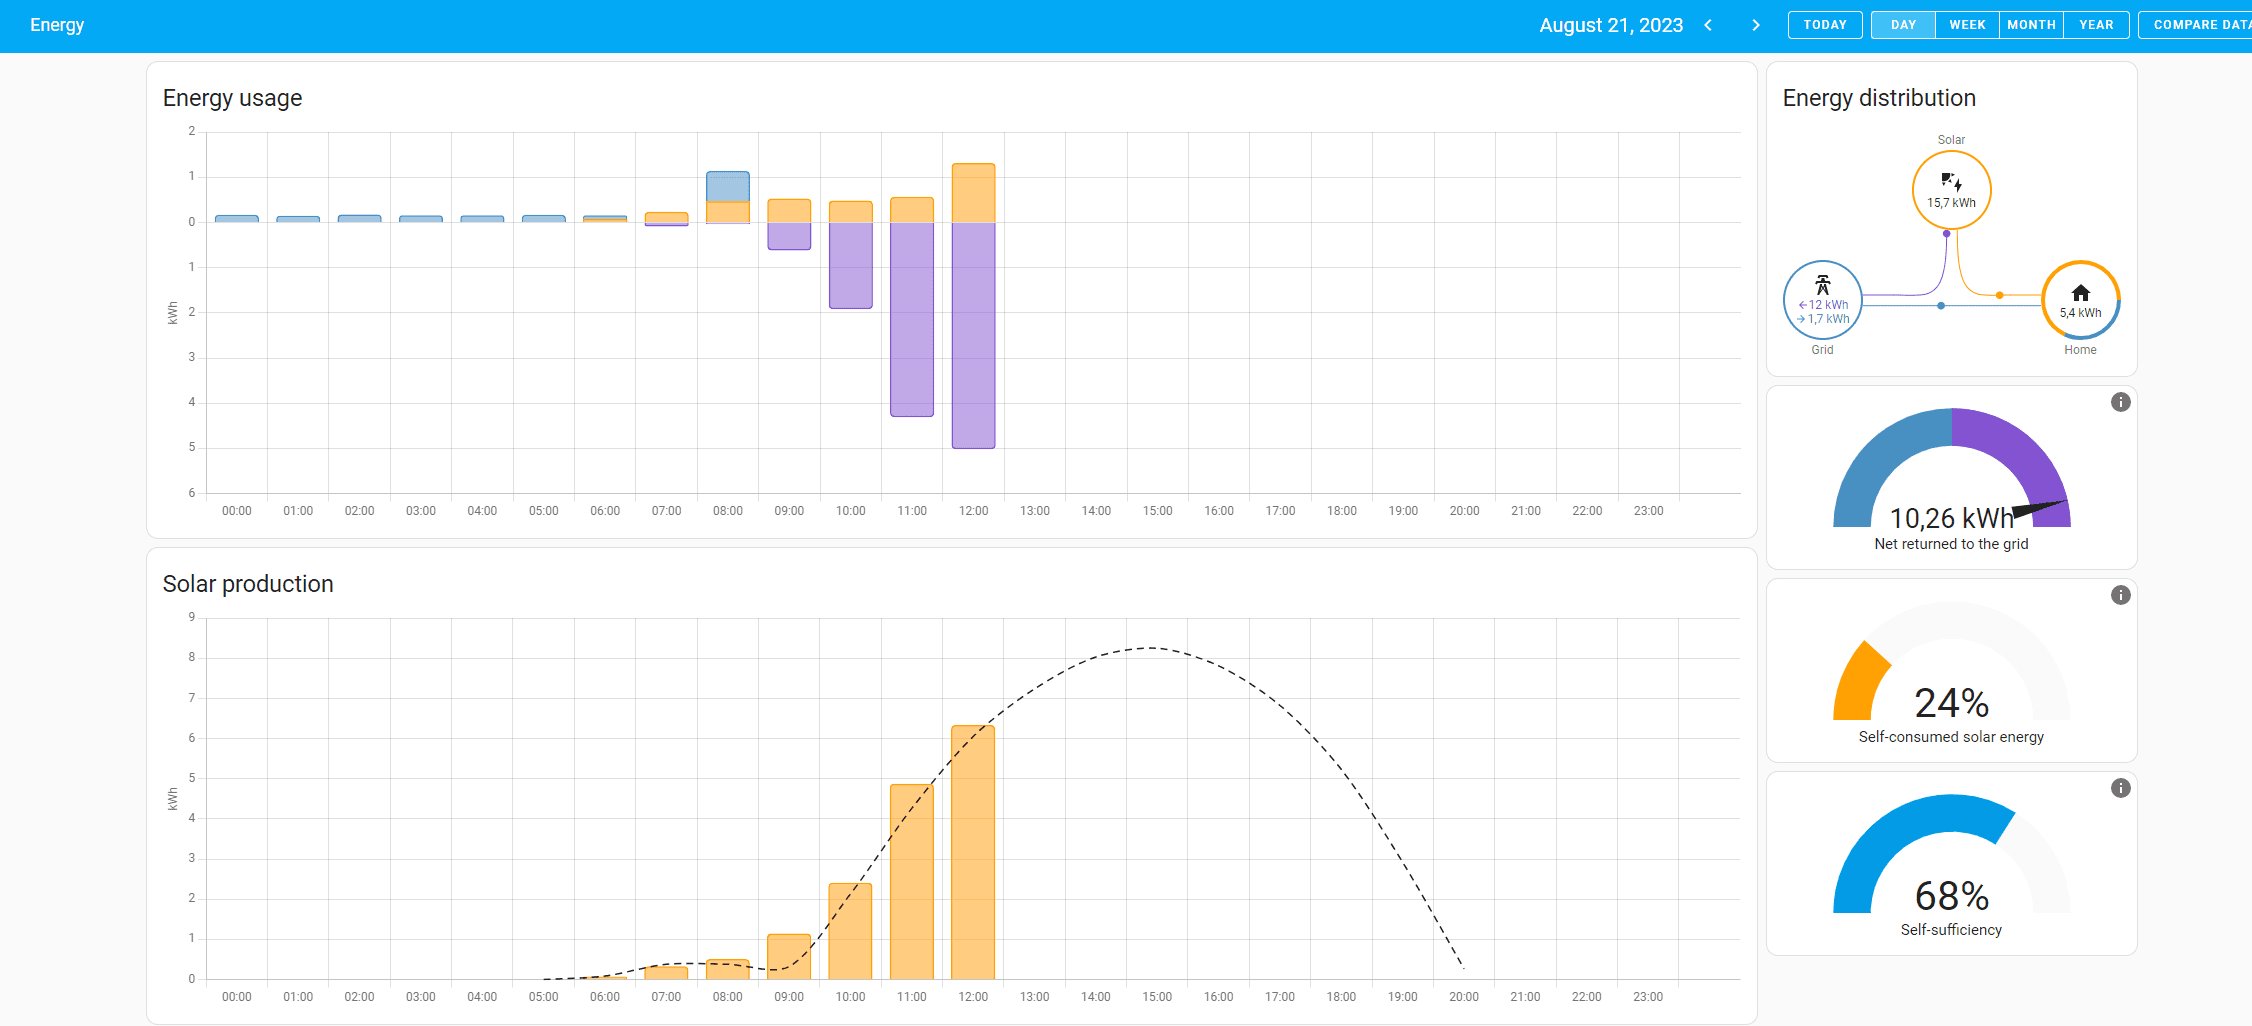Click the 10:00 bar in Solar production

pos(851,931)
